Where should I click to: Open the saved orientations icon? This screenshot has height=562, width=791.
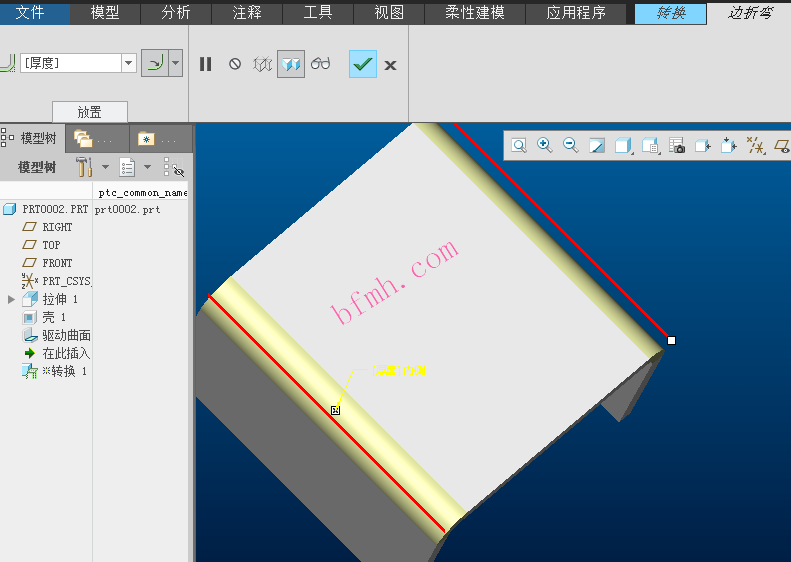point(650,146)
